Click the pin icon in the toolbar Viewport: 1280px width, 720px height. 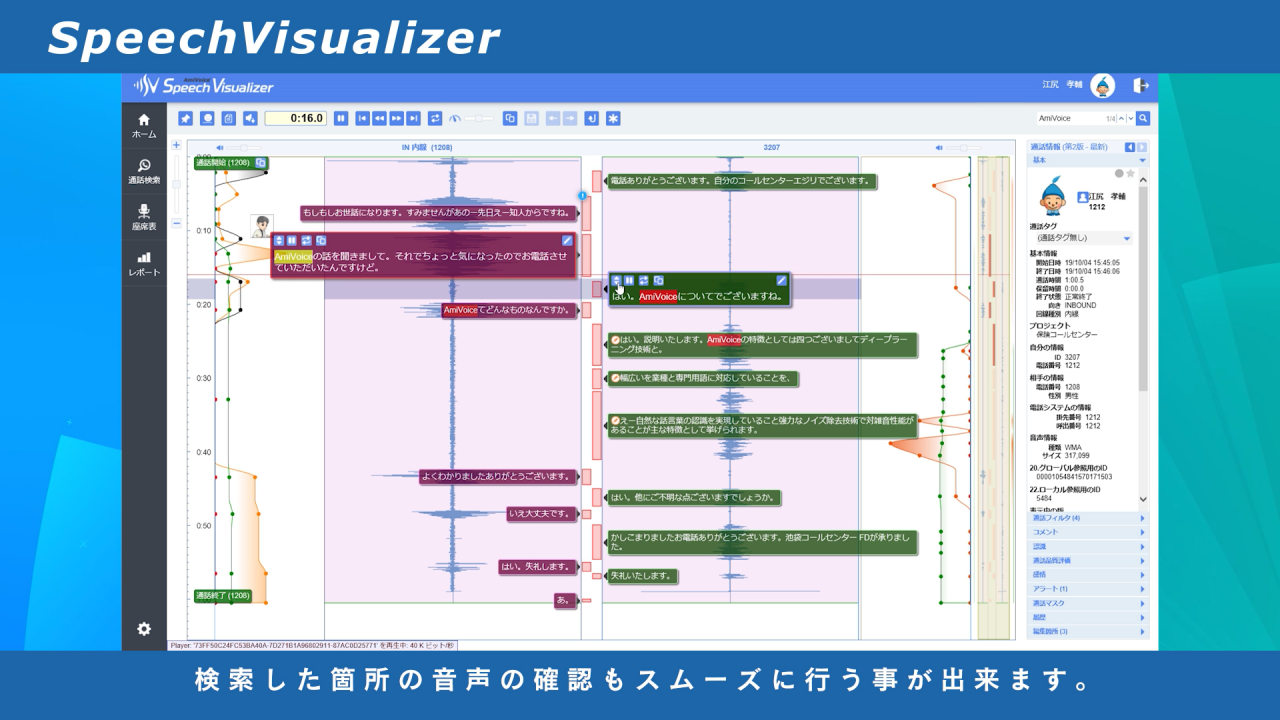[x=186, y=118]
